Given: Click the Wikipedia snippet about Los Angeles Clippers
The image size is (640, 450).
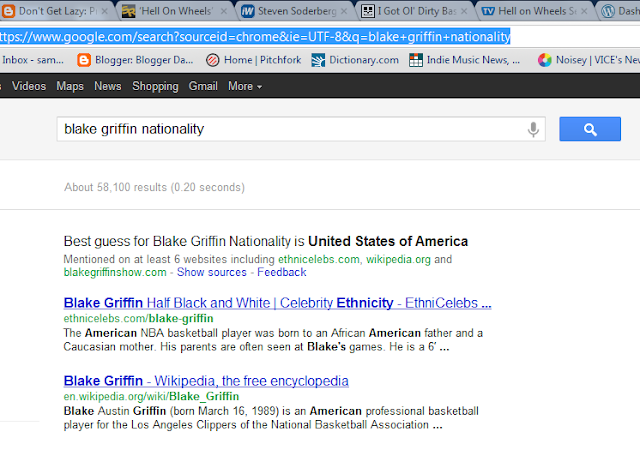Looking at the screenshot, I should click(x=271, y=418).
